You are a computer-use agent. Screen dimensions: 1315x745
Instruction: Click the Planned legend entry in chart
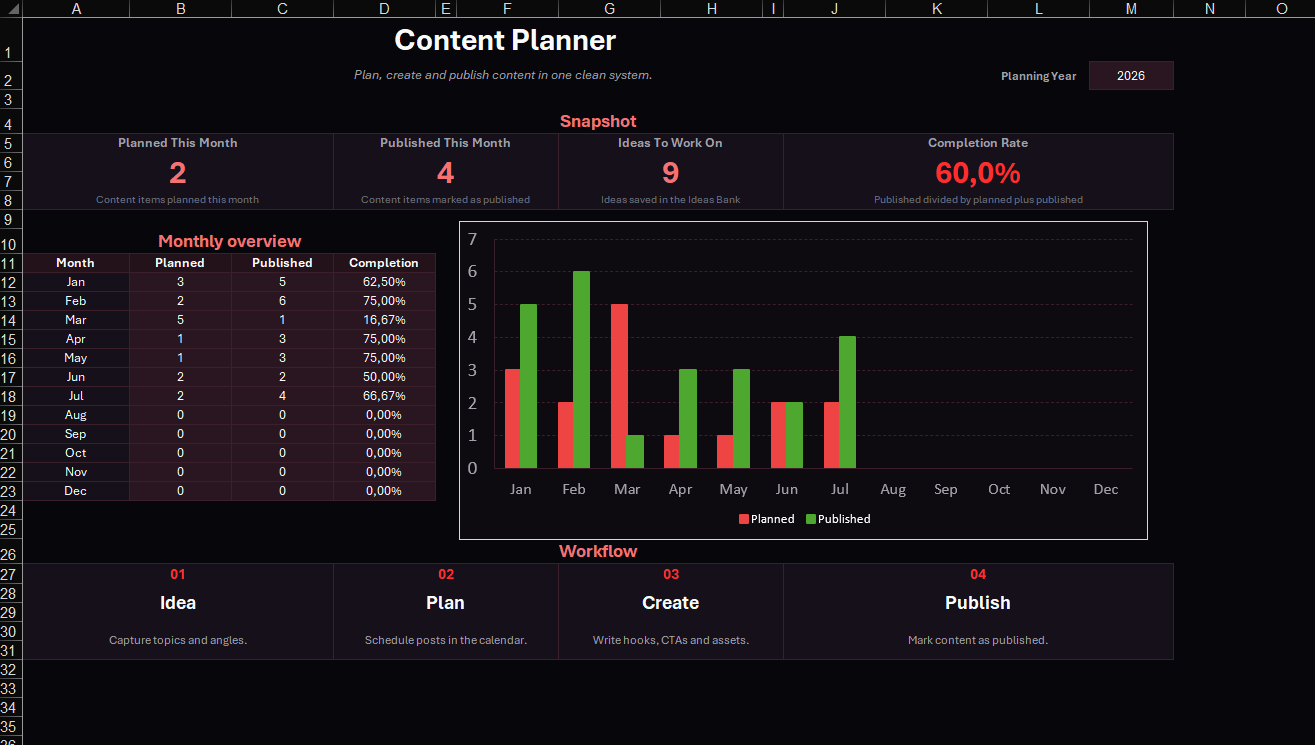766,519
